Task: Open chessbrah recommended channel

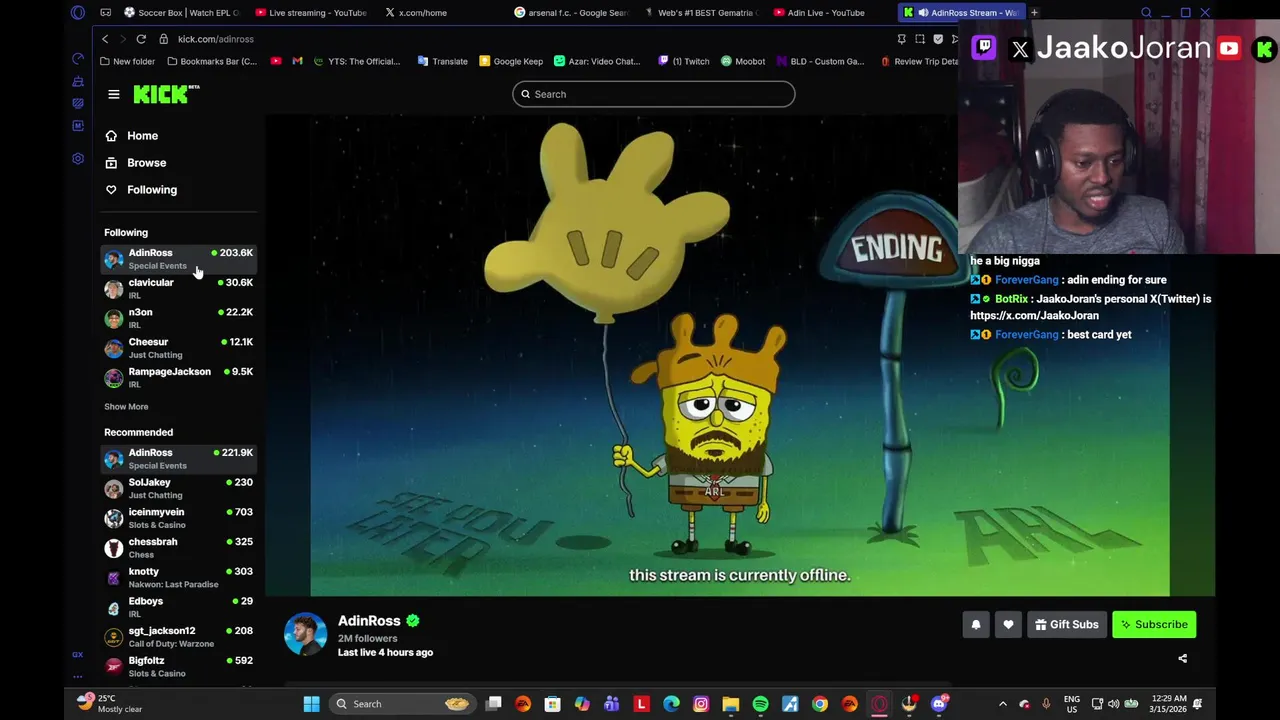Action: [178, 548]
